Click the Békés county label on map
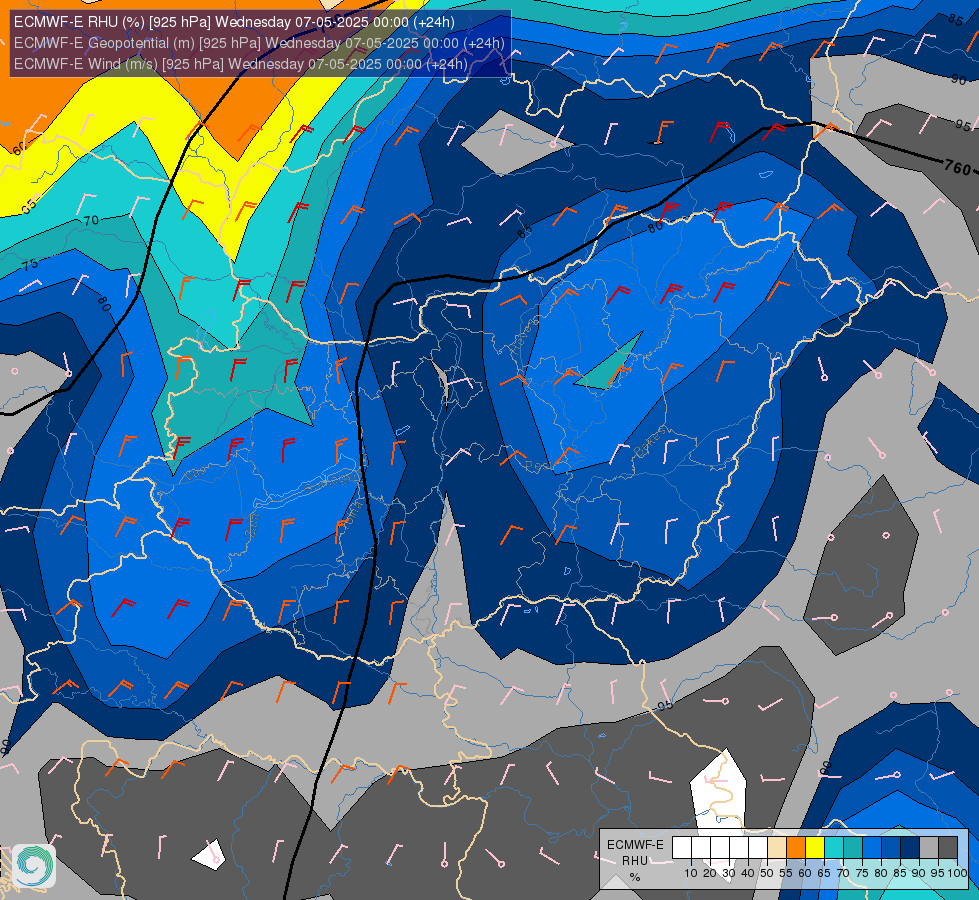 650,441
